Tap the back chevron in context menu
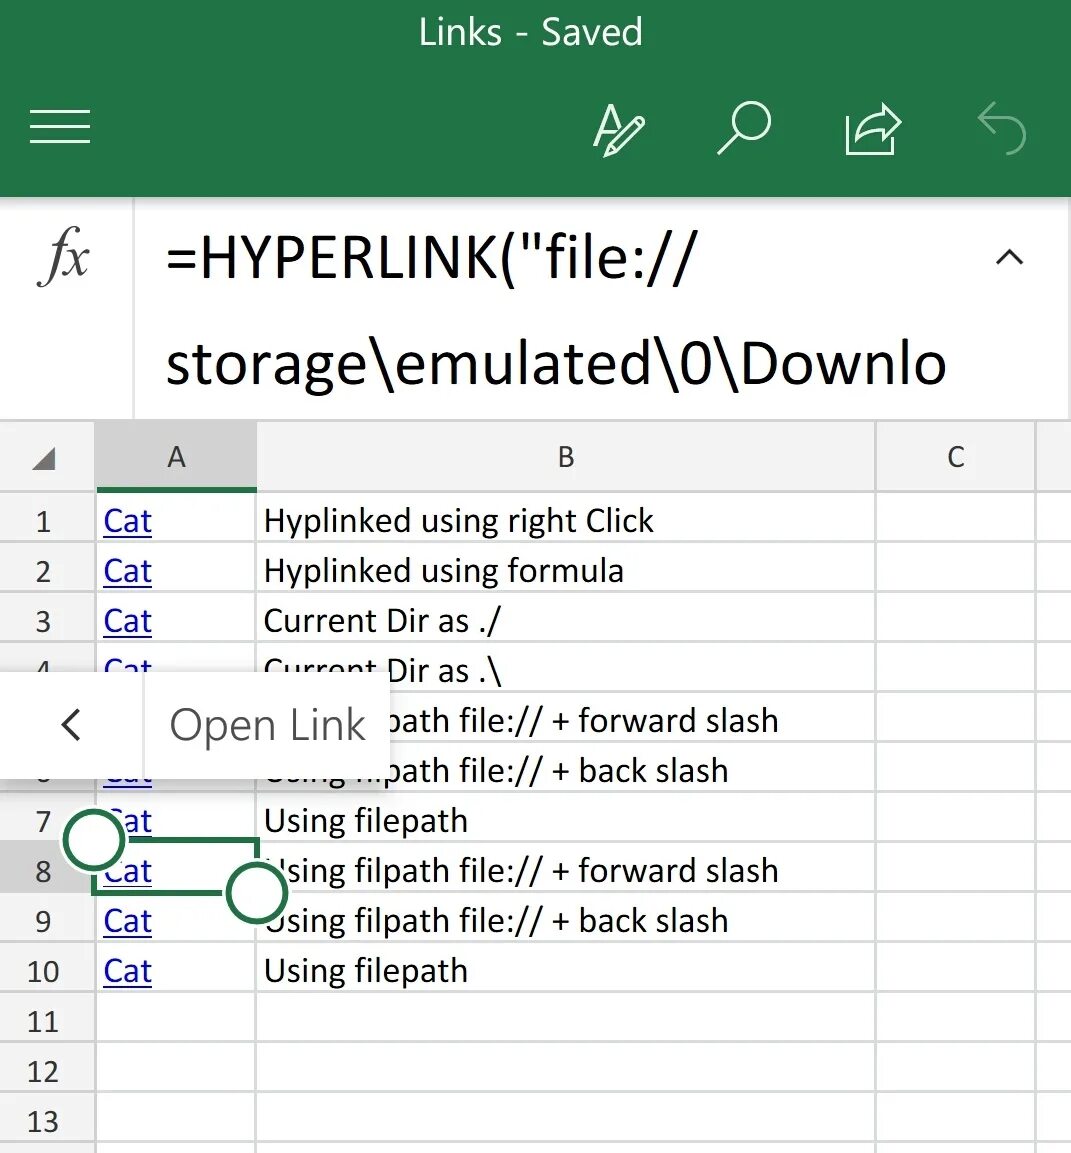Viewport: 1071px width, 1153px height. 71,725
